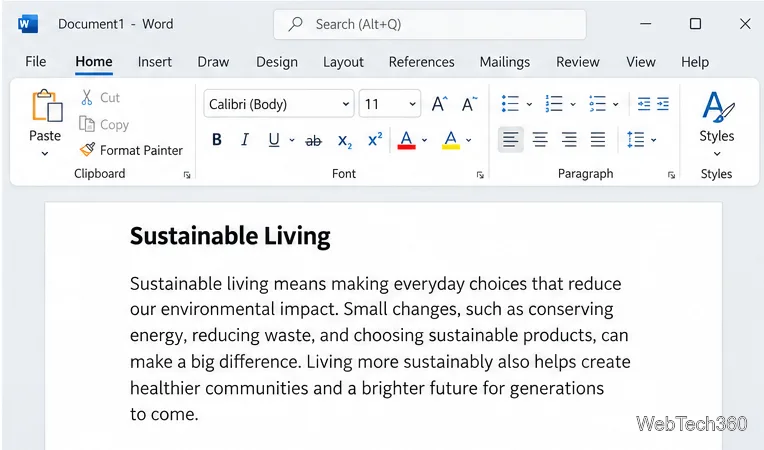The image size is (764, 450).
Task: Decrease paragraph indent
Action: tap(644, 104)
